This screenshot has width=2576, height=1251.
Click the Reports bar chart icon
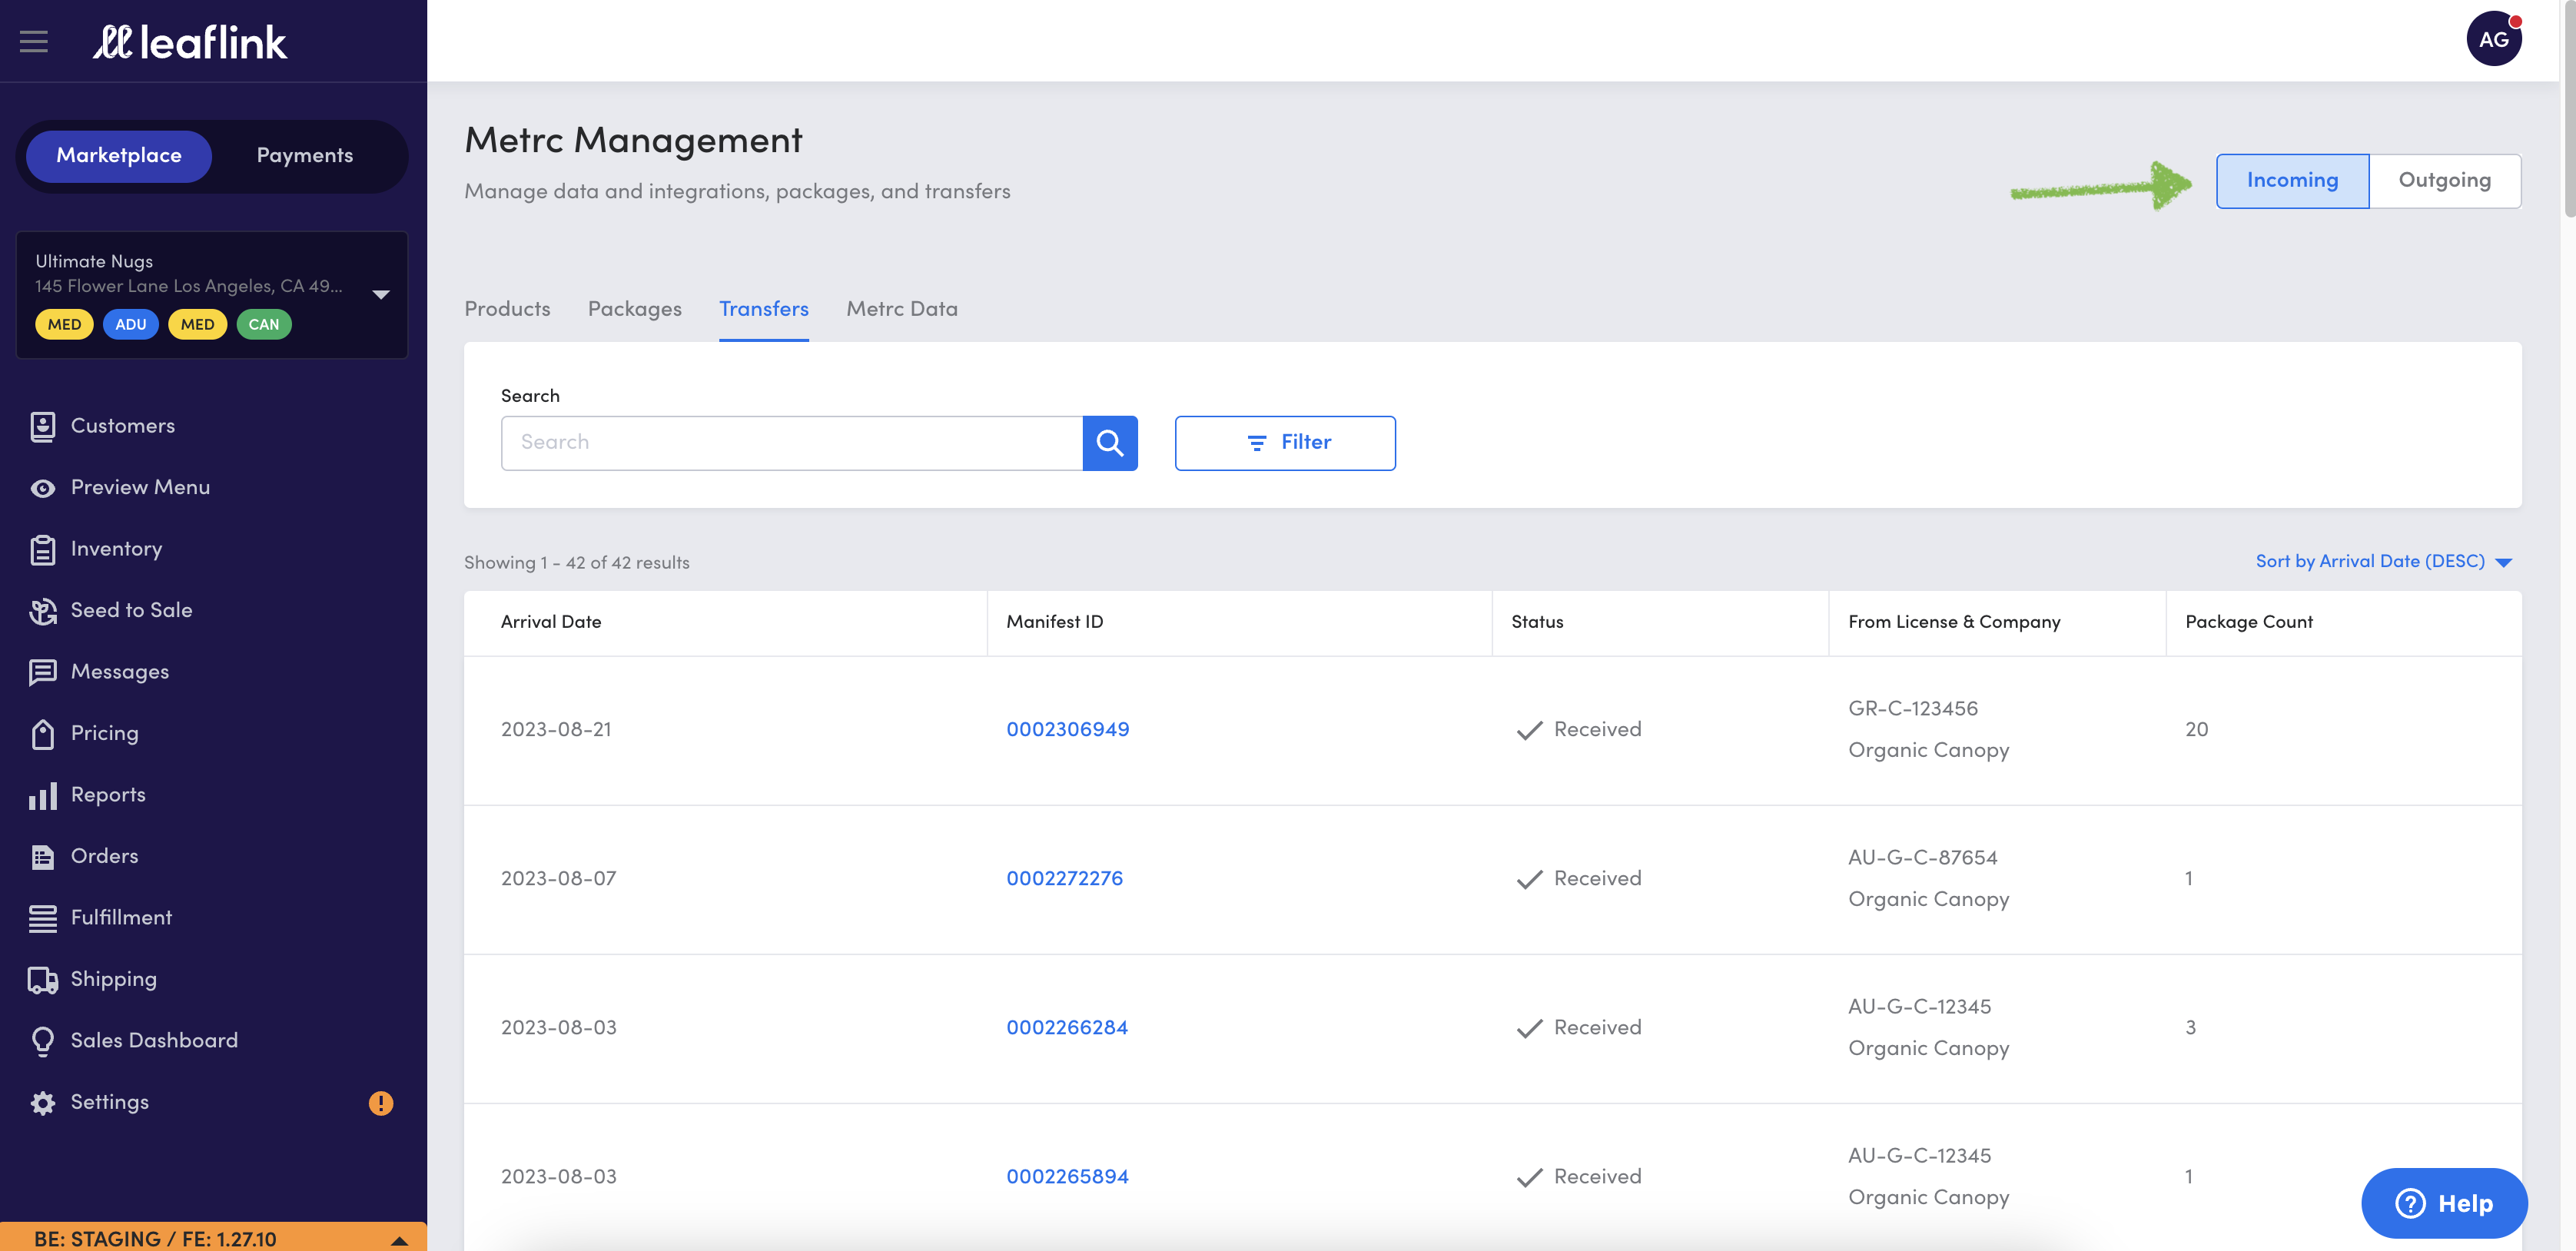(x=42, y=795)
